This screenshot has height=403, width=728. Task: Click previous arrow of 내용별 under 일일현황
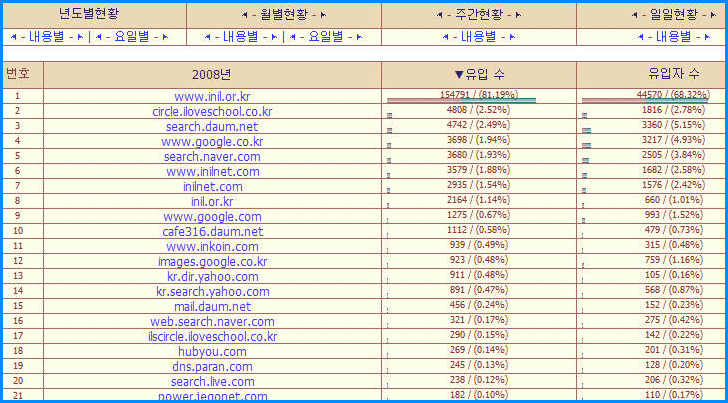[640, 37]
